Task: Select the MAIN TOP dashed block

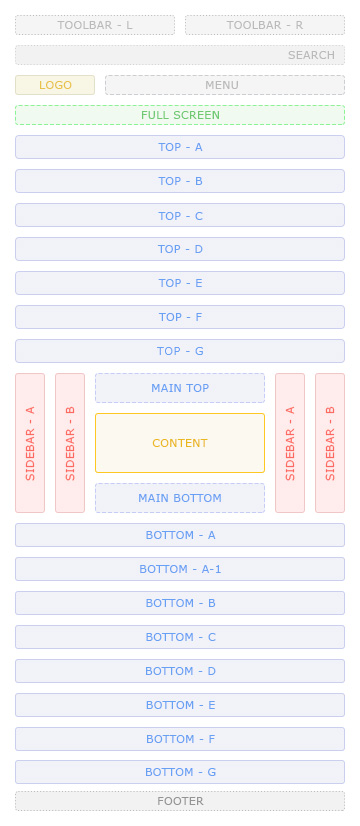Action: [180, 388]
